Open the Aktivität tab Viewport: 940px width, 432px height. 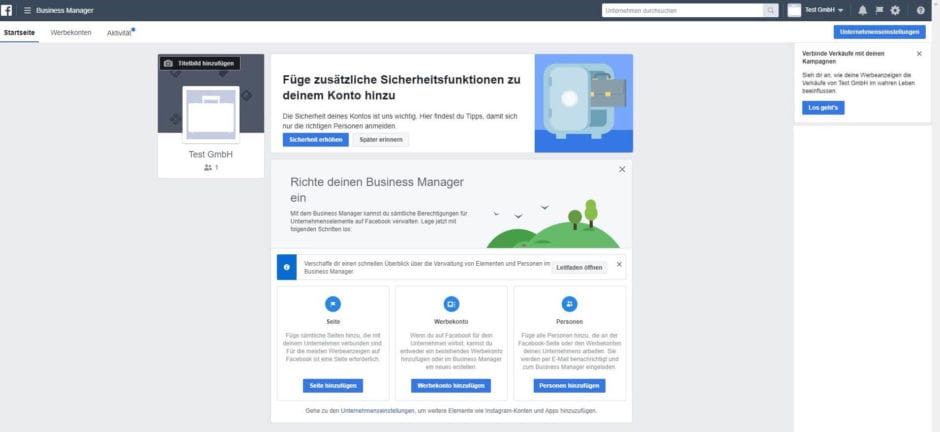(x=120, y=33)
